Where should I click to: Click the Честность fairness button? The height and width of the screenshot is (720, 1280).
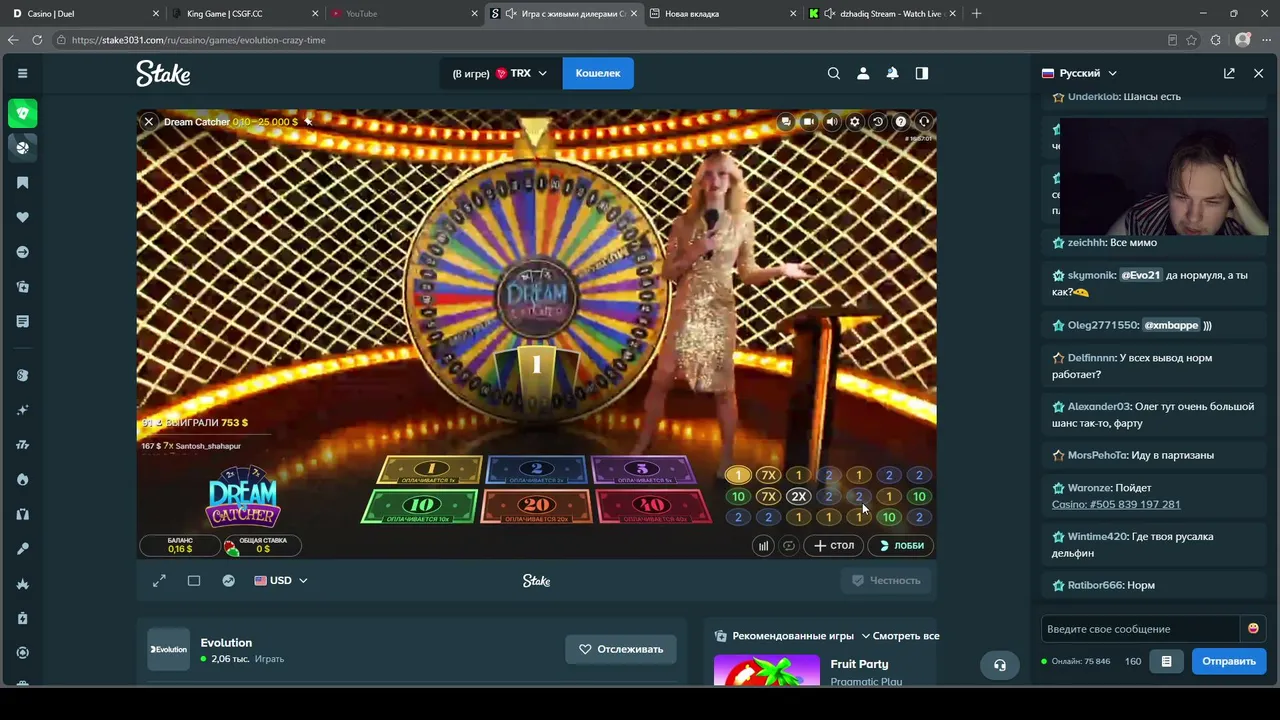click(x=886, y=581)
